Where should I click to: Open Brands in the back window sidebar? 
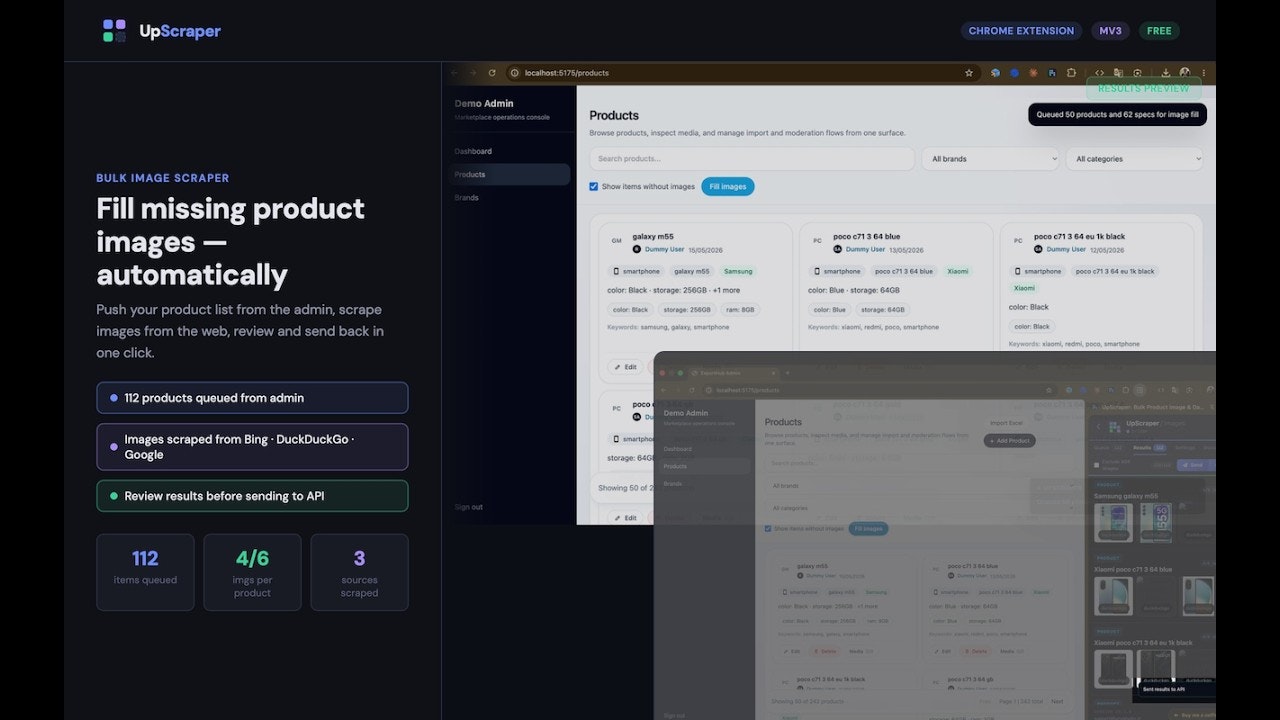pyautogui.click(x=467, y=197)
